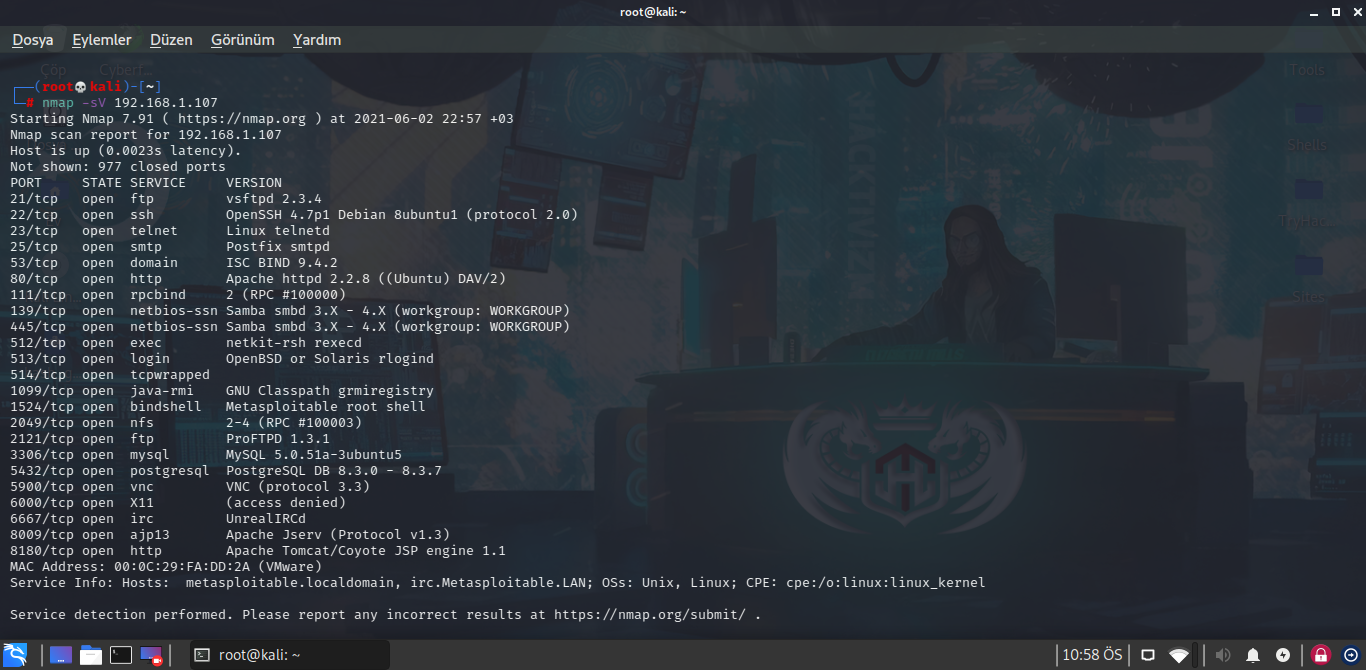Click 'metasploitable.localdomain' in the Service Info line

tap(290, 583)
